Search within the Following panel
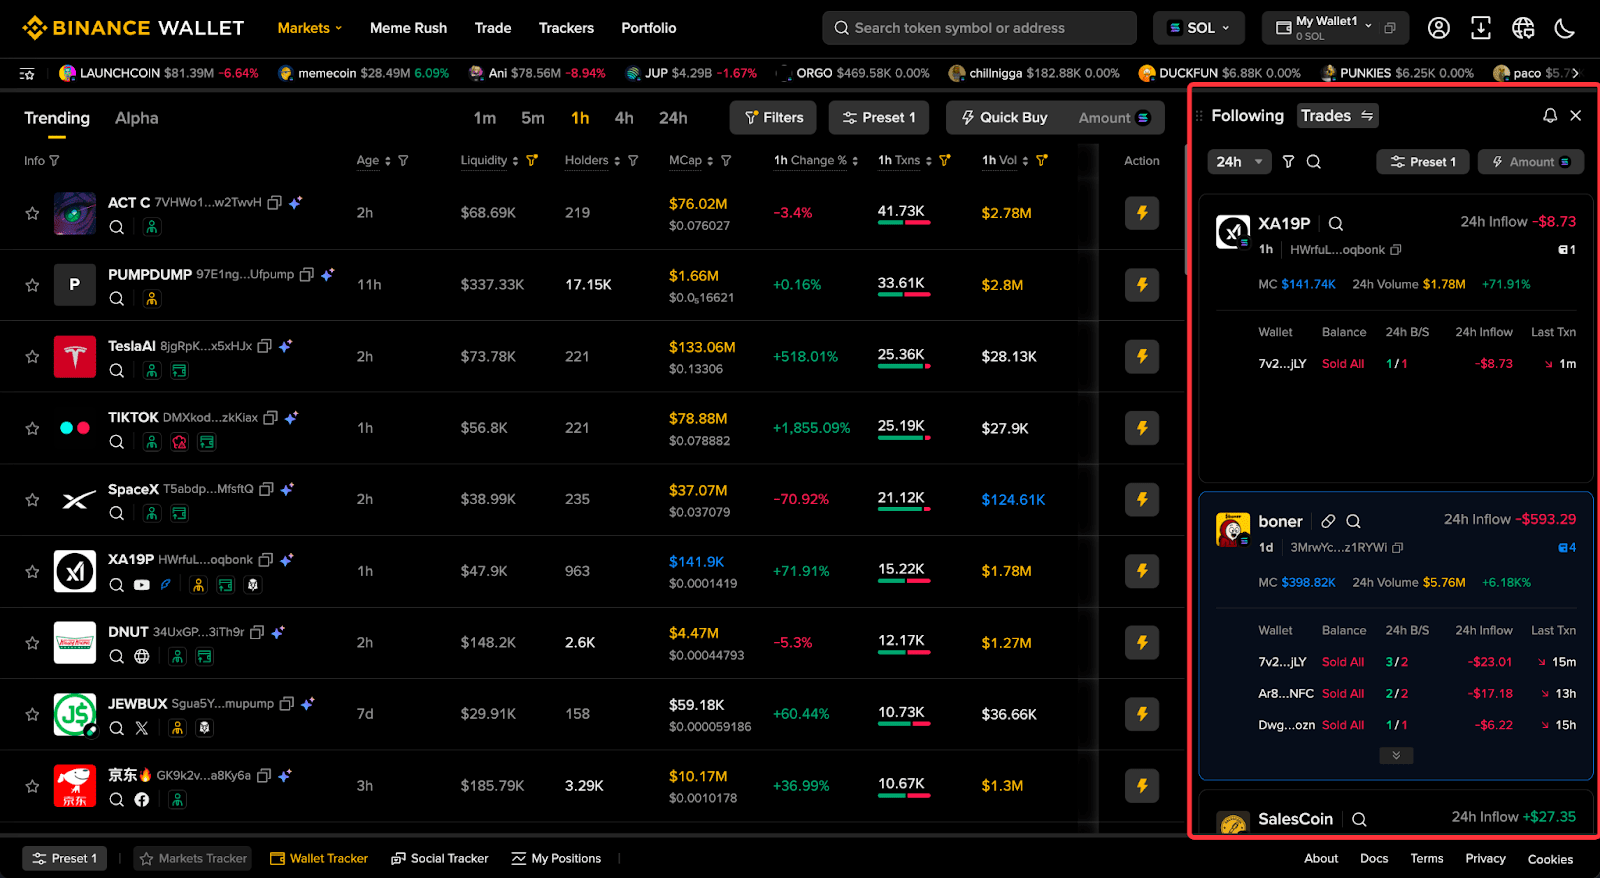1600x878 pixels. (x=1314, y=161)
